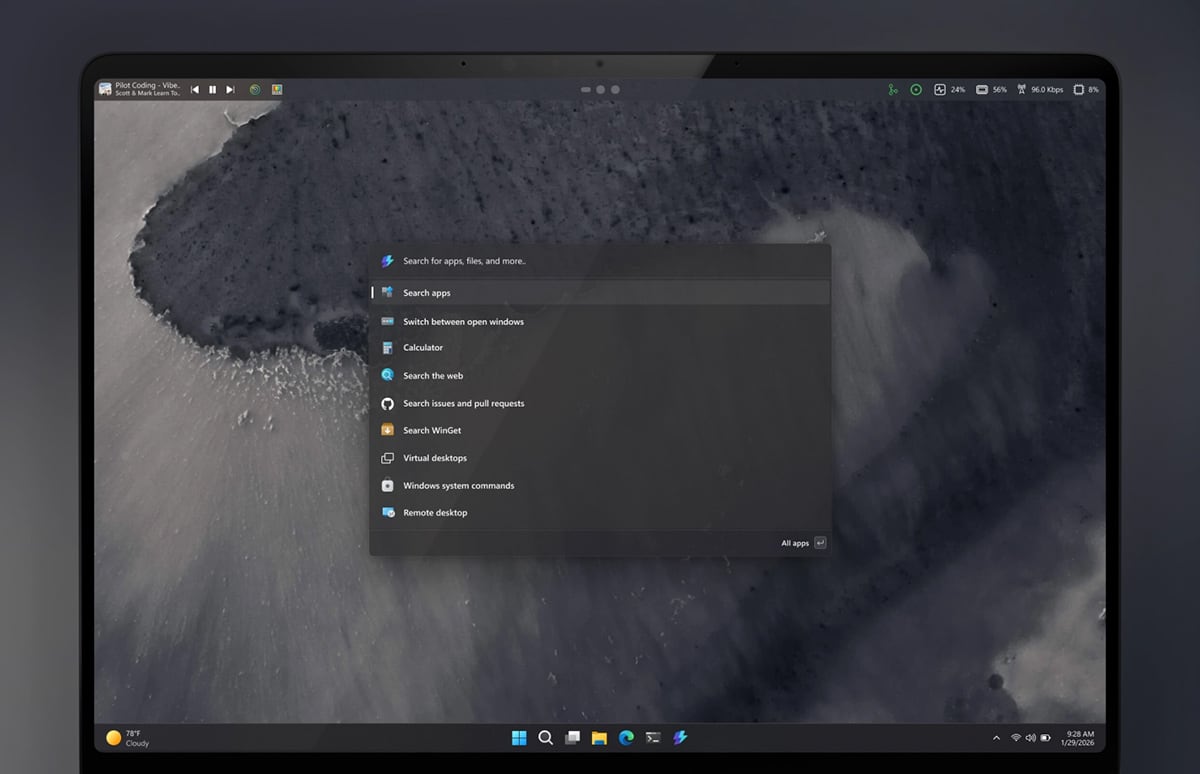Click the Virtual desktops icon
The width and height of the screenshot is (1200, 774).
coord(387,458)
